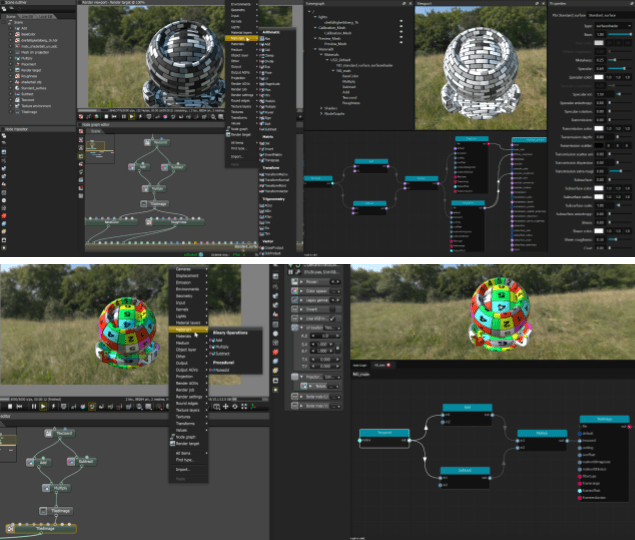Click the wrench icon atop the node inspector
The image size is (635, 540).
click(x=298, y=272)
